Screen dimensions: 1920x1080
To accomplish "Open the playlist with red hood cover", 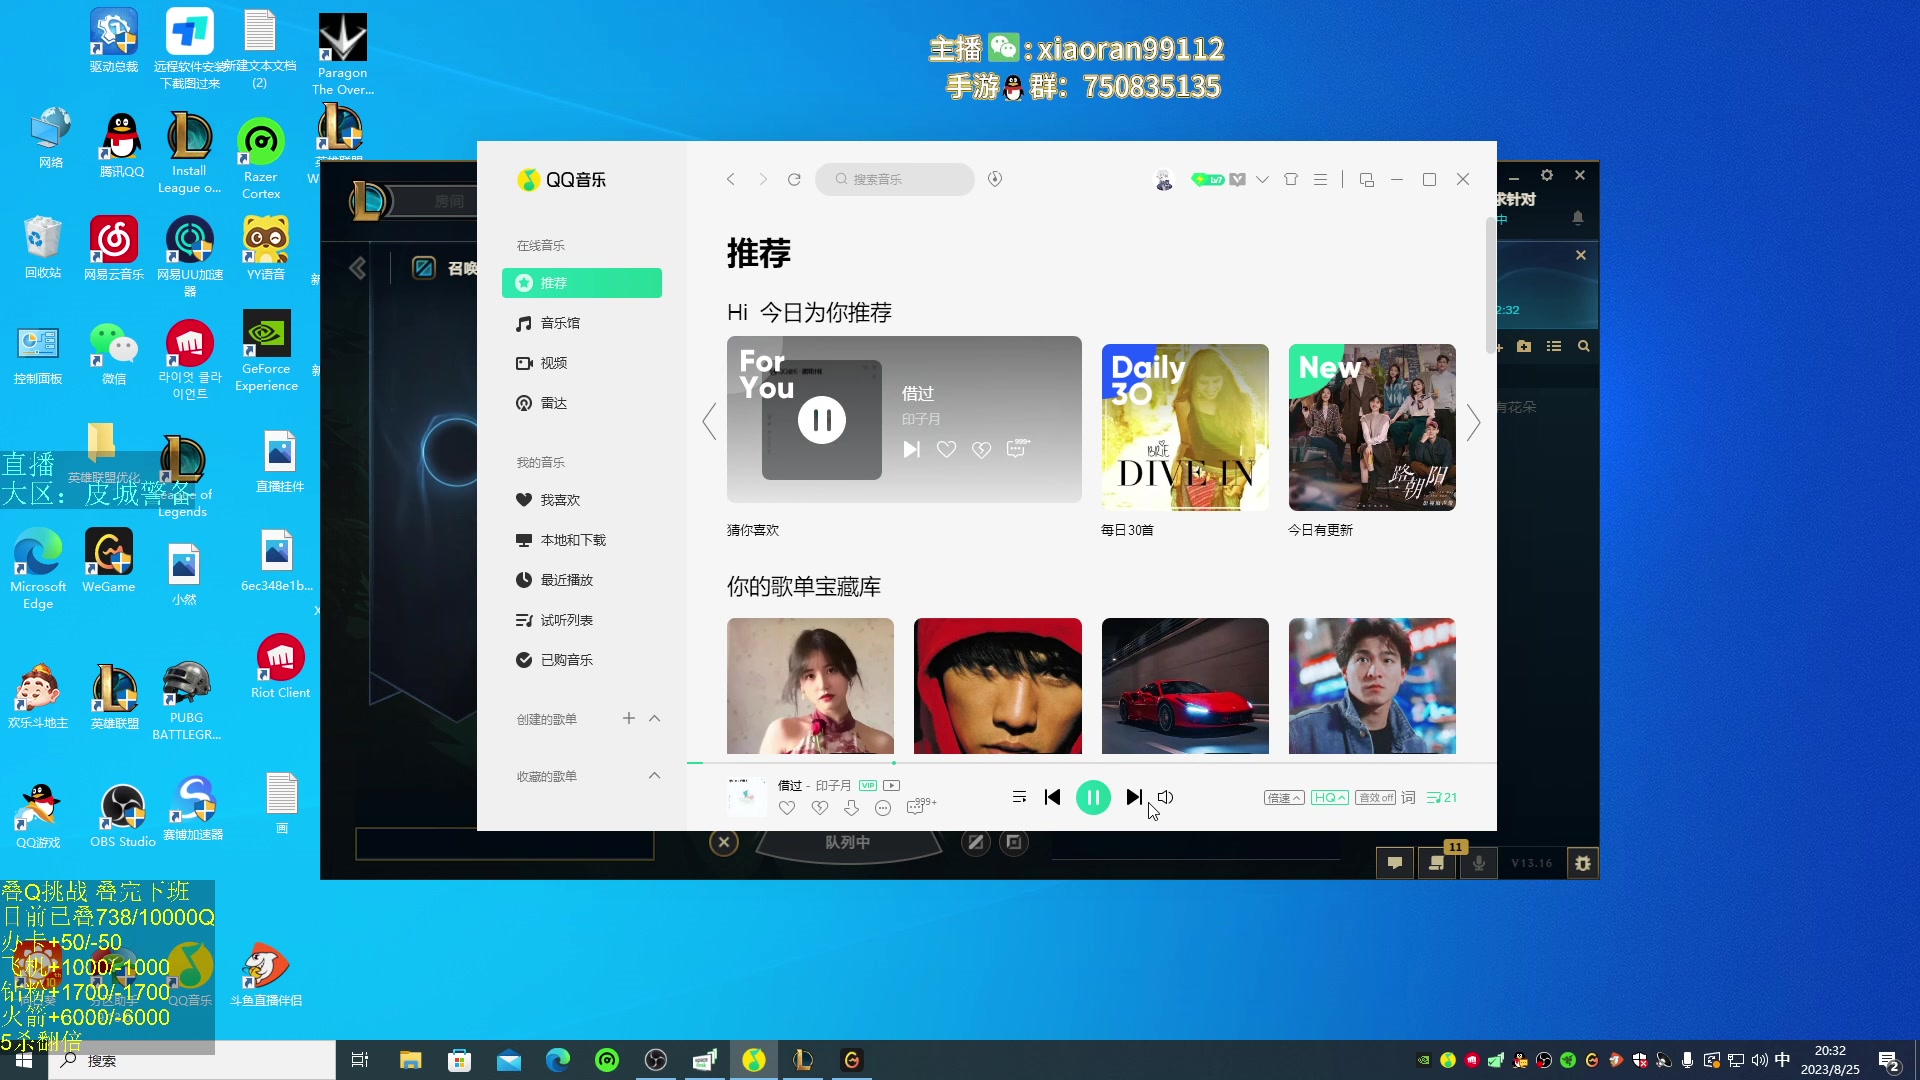I will [998, 686].
